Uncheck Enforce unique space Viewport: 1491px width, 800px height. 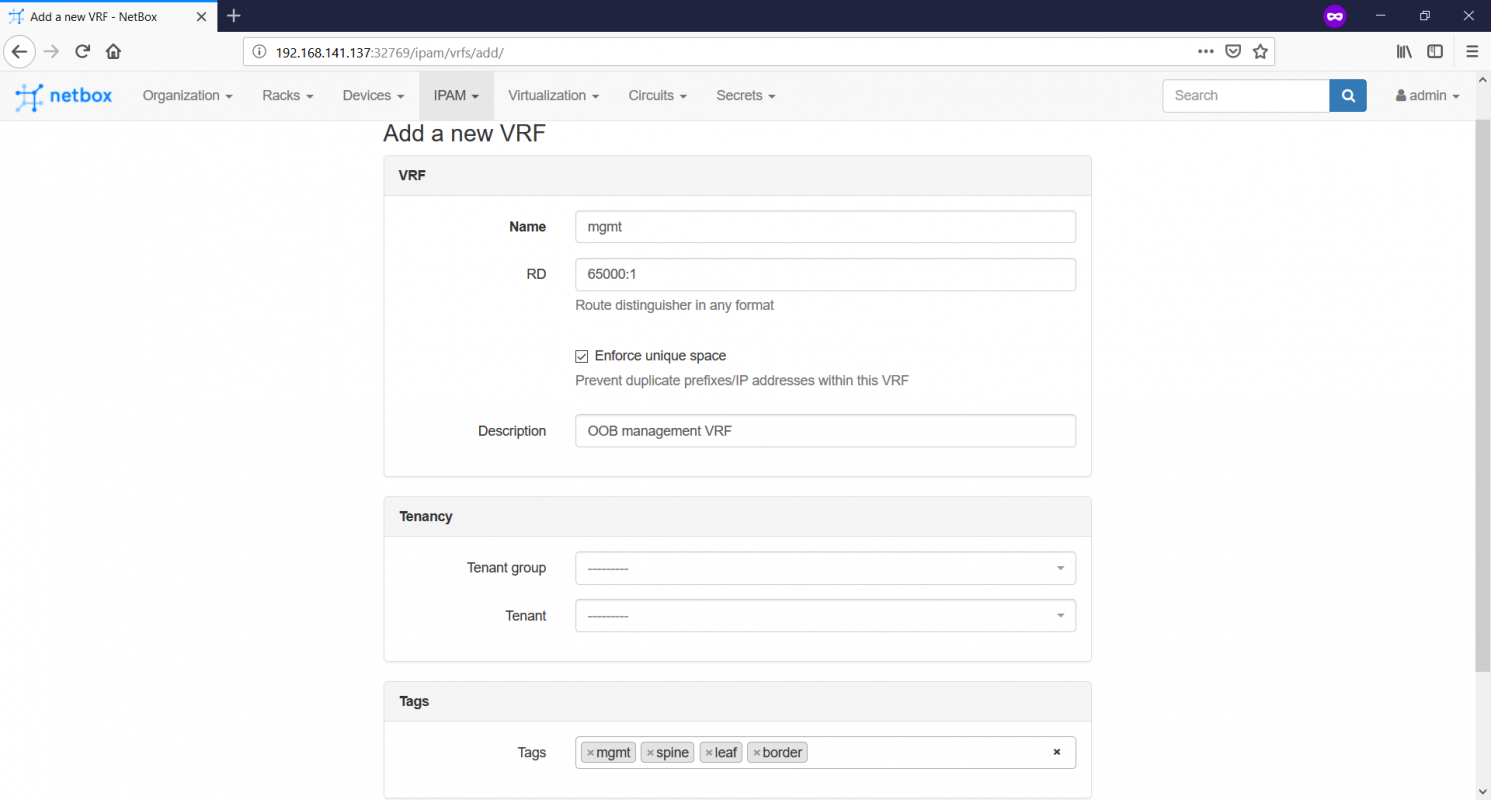tap(581, 356)
